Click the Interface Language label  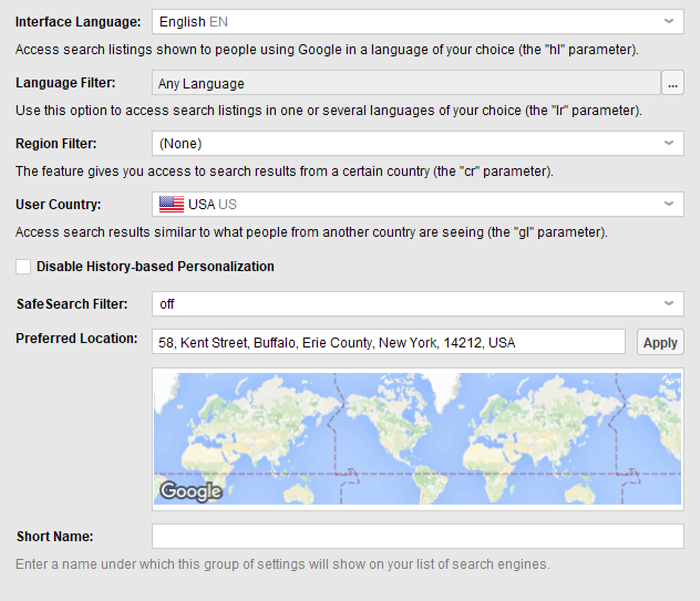click(x=78, y=22)
